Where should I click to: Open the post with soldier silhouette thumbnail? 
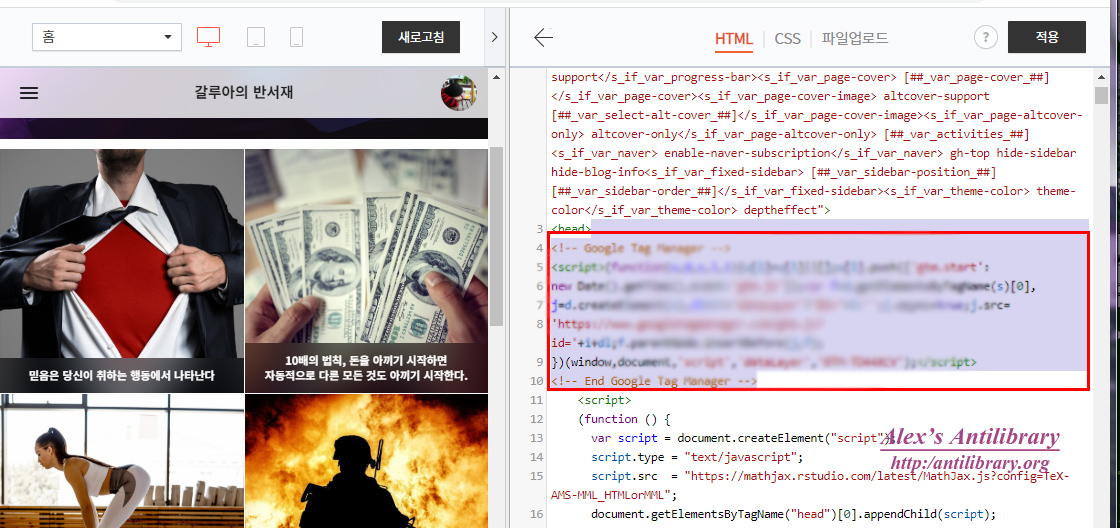point(366,461)
